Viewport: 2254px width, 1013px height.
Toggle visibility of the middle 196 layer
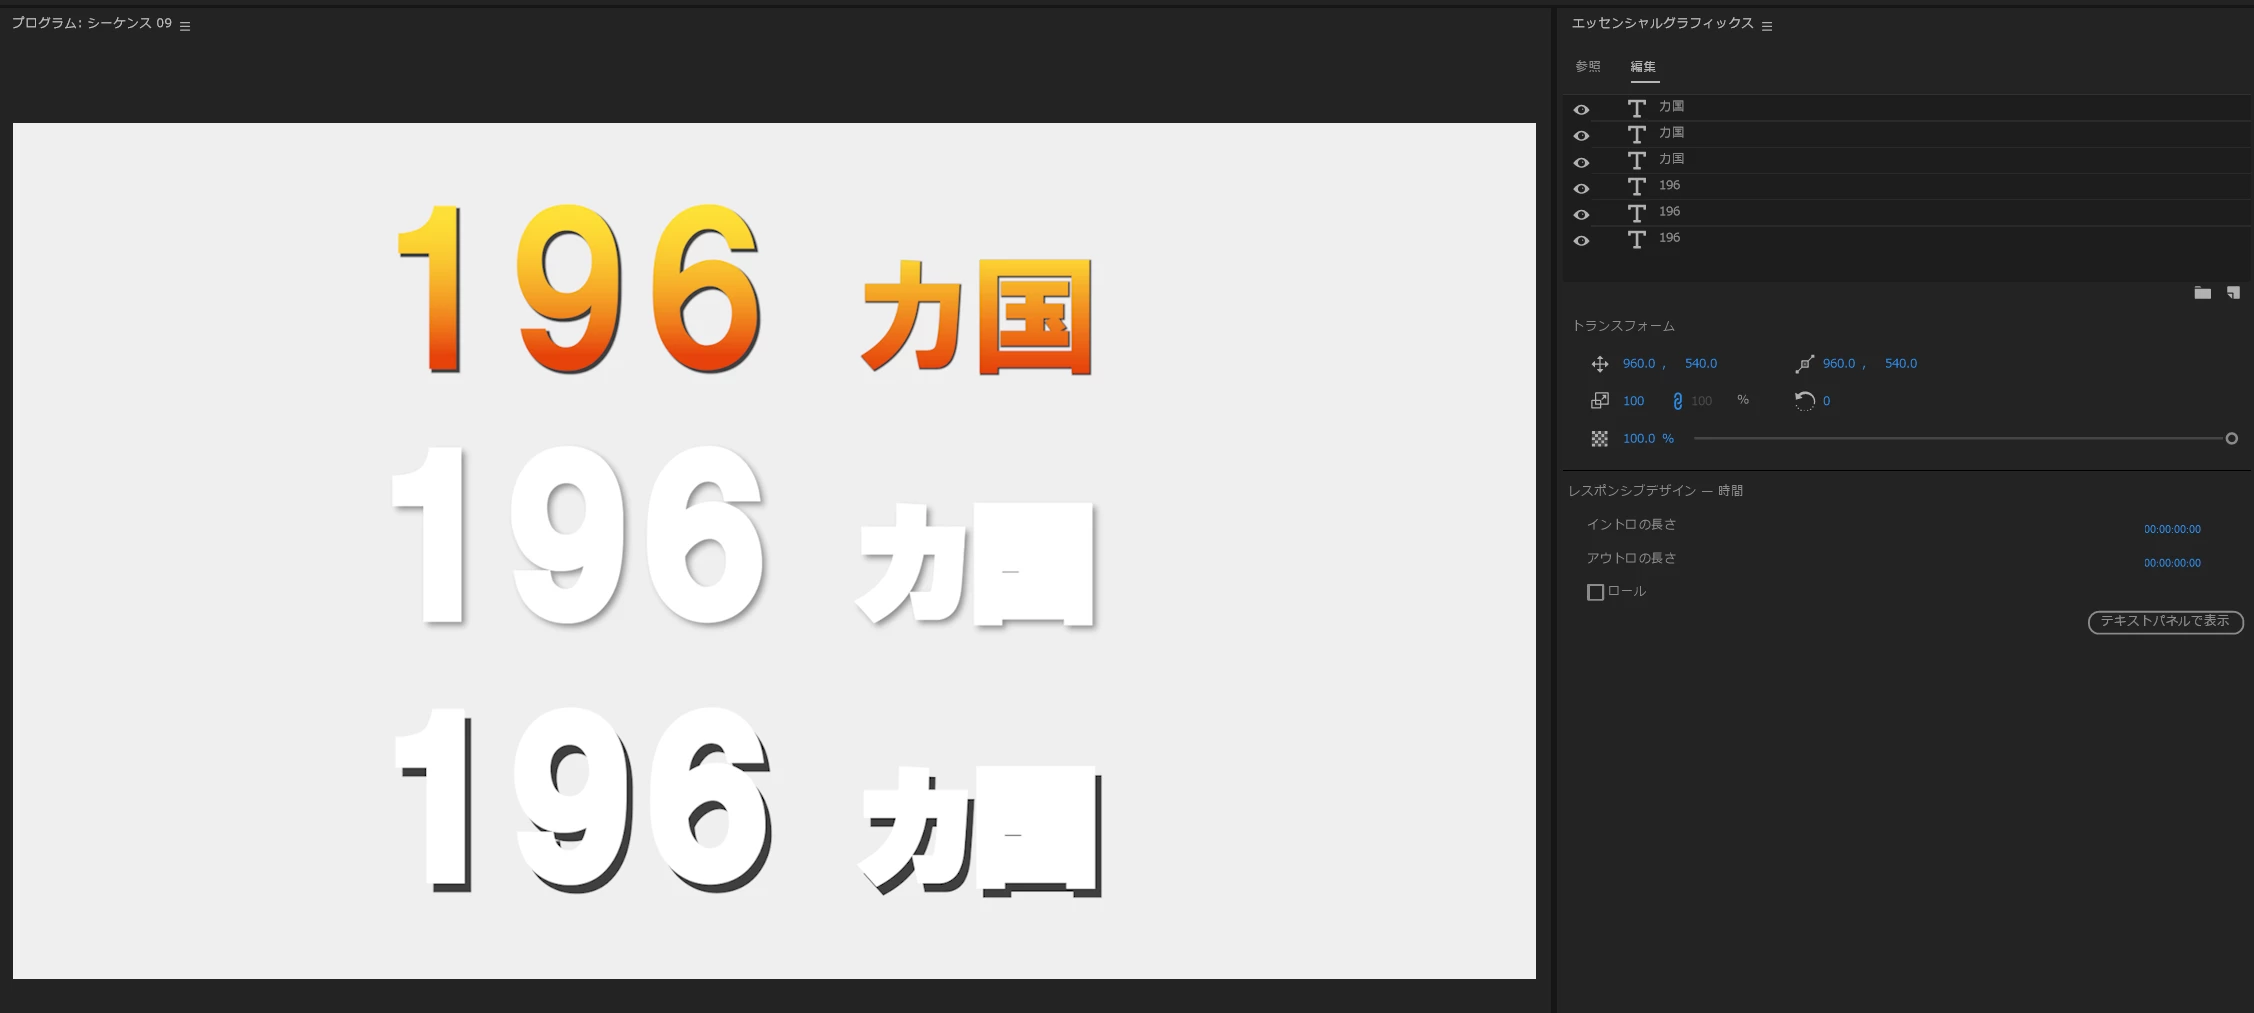tap(1581, 215)
